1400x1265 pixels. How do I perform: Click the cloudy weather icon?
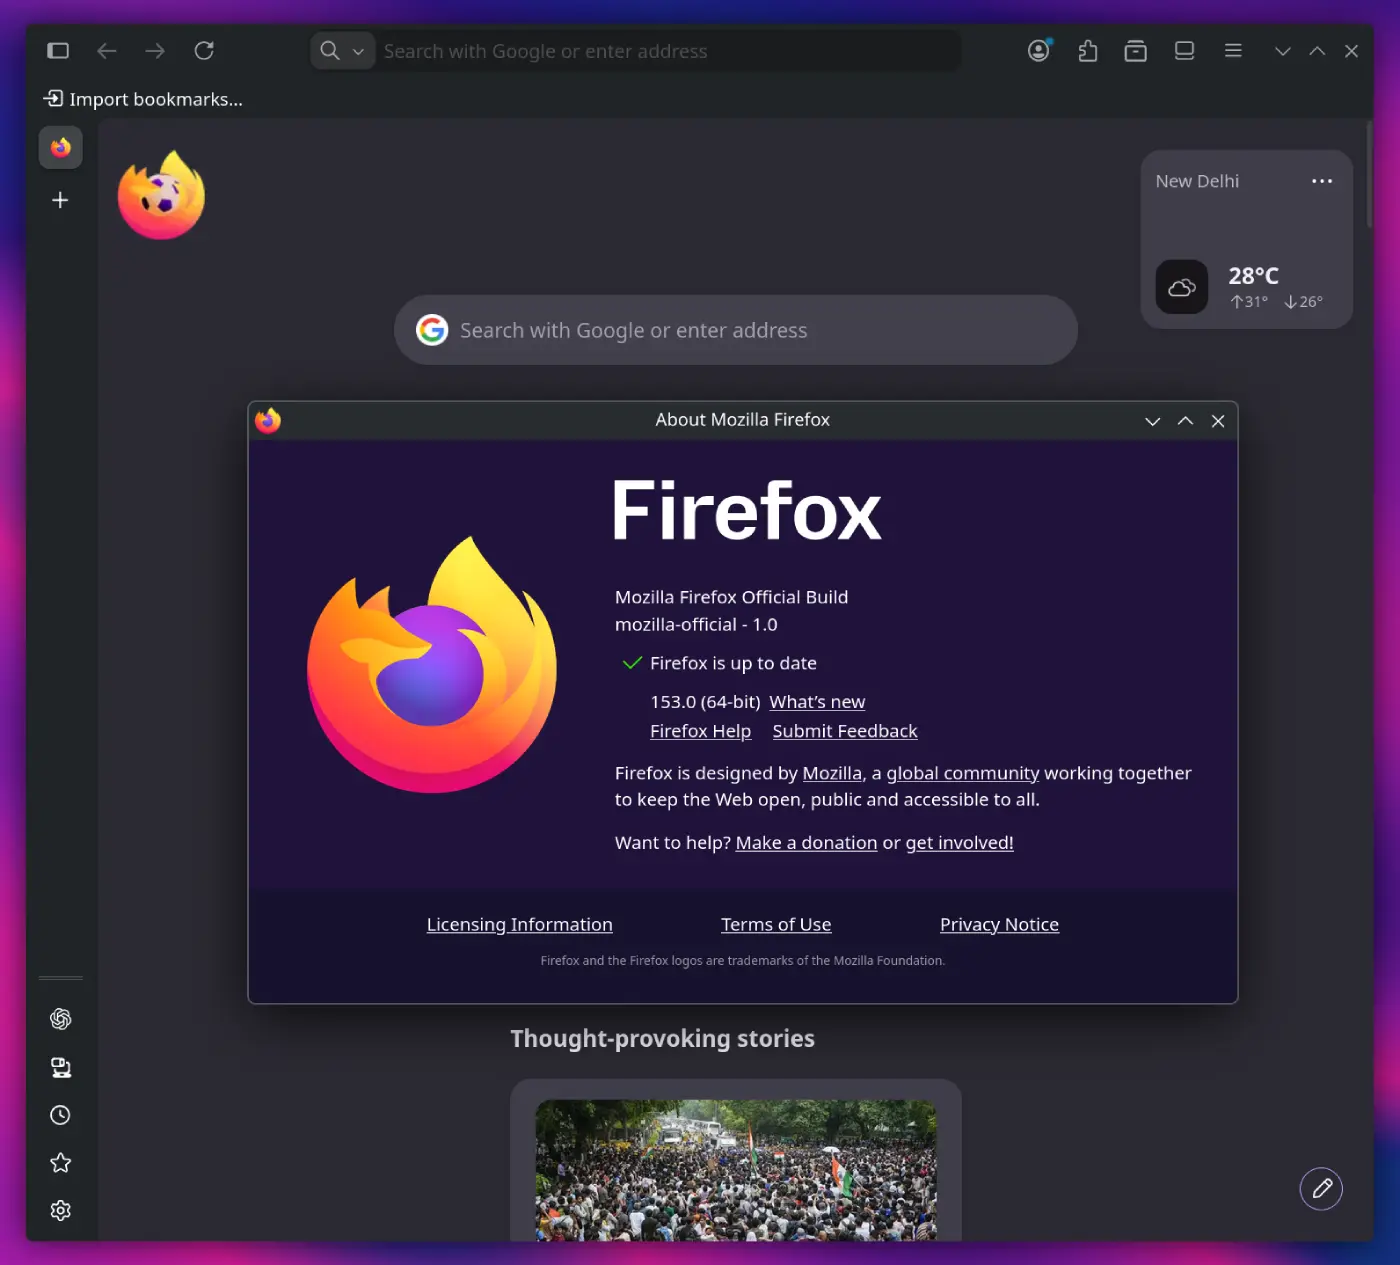1182,287
